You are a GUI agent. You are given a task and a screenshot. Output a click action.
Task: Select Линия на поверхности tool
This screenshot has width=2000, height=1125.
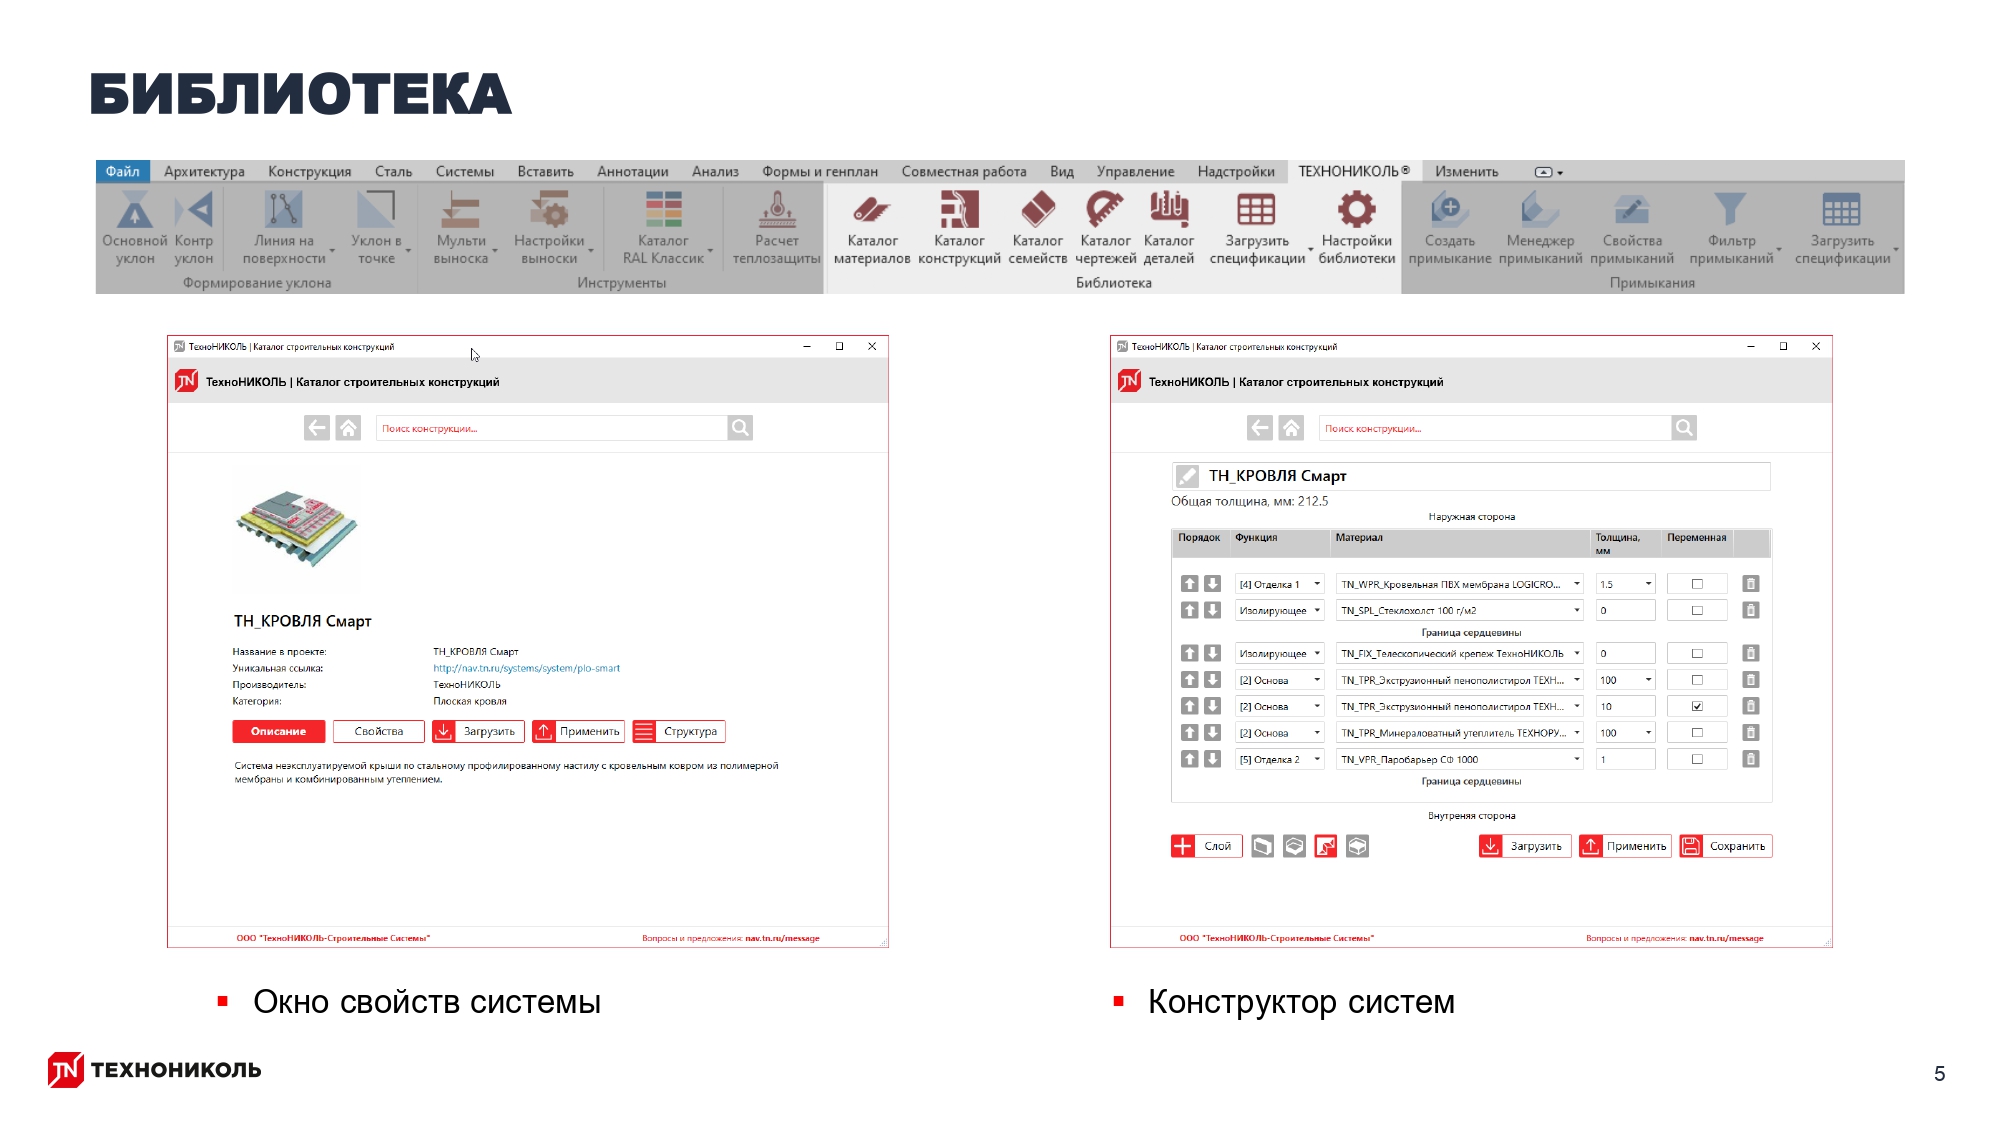[x=284, y=228]
